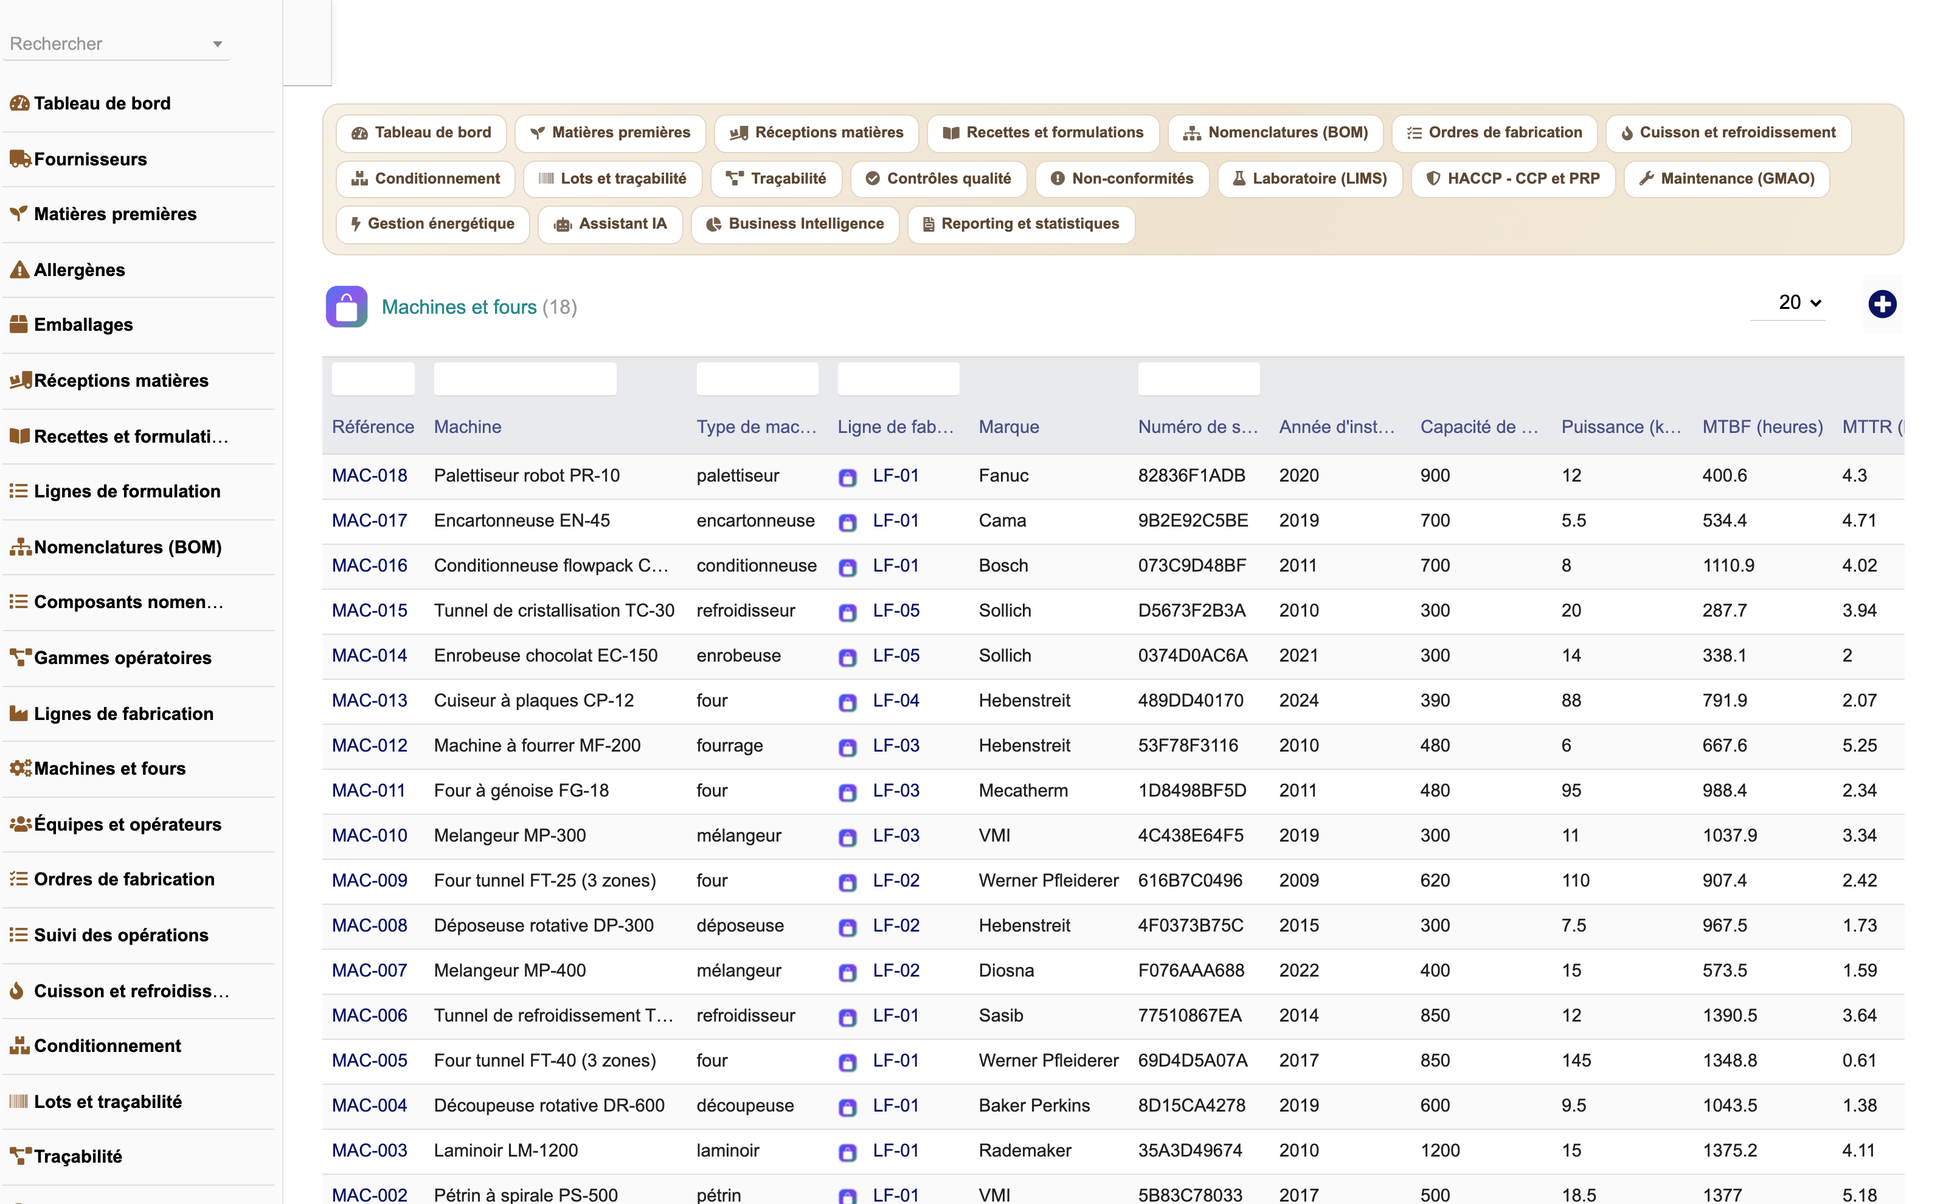1946x1204 pixels.
Task: Open the Business Intelligence tab
Action: tap(795, 224)
